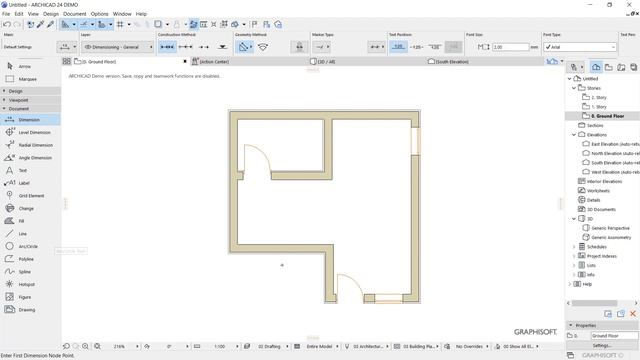Viewport: 640px width, 360px height.
Task: Open the Document menu
Action: [x=75, y=14]
